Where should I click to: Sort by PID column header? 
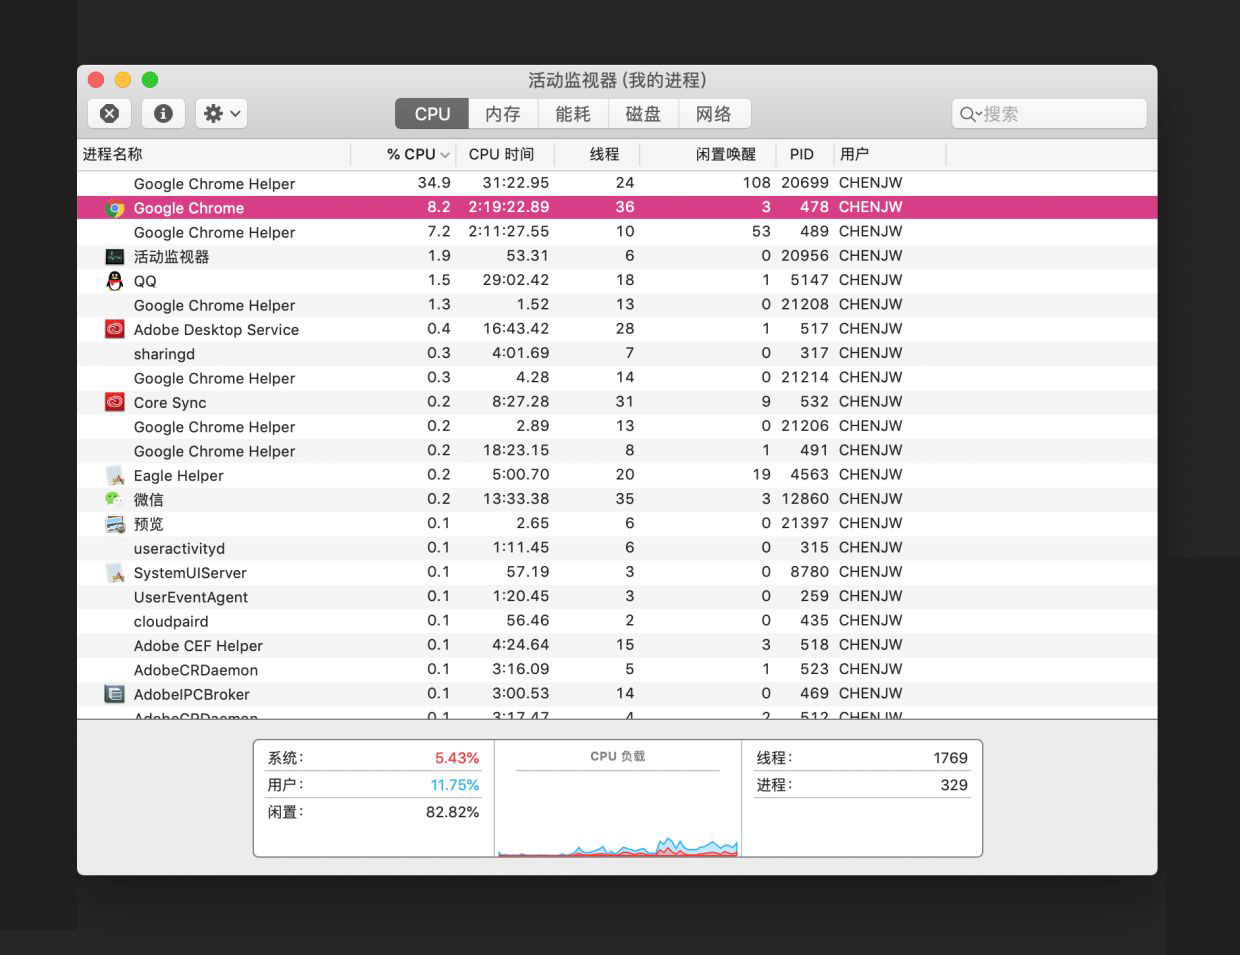[x=804, y=154]
